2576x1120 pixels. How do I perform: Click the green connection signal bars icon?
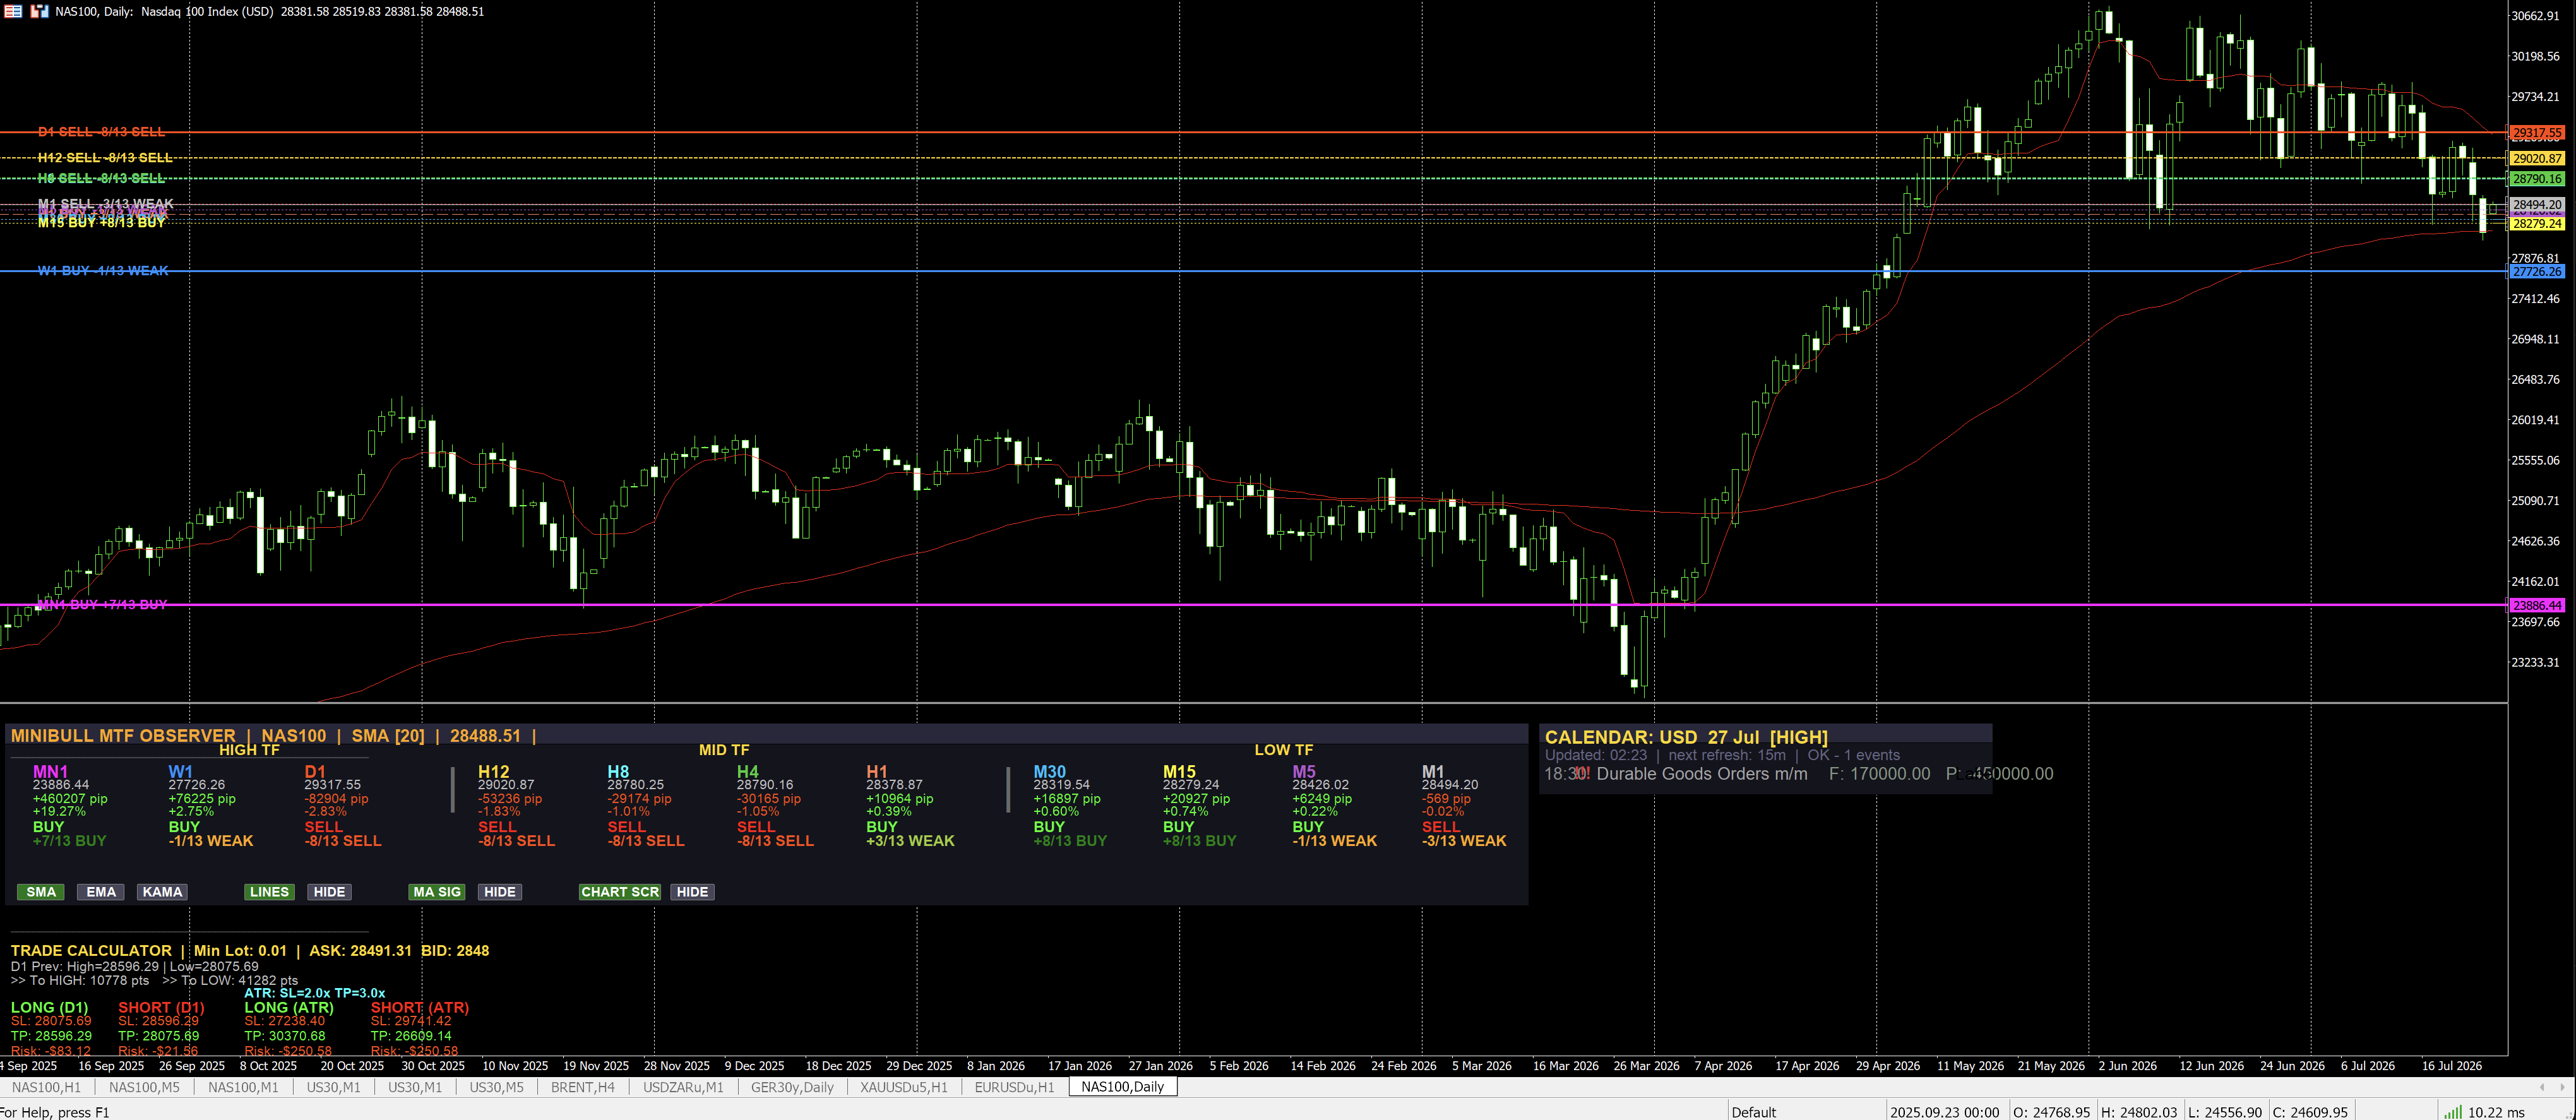coord(2453,1112)
